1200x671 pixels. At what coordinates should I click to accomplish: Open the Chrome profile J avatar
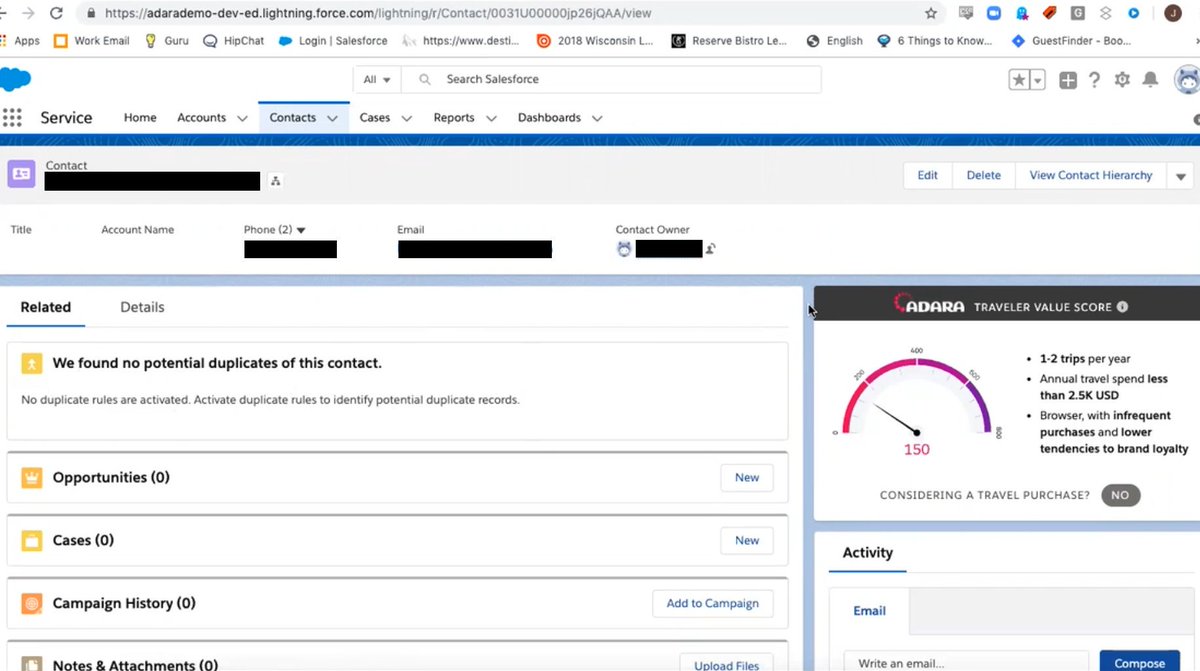coord(1172,13)
